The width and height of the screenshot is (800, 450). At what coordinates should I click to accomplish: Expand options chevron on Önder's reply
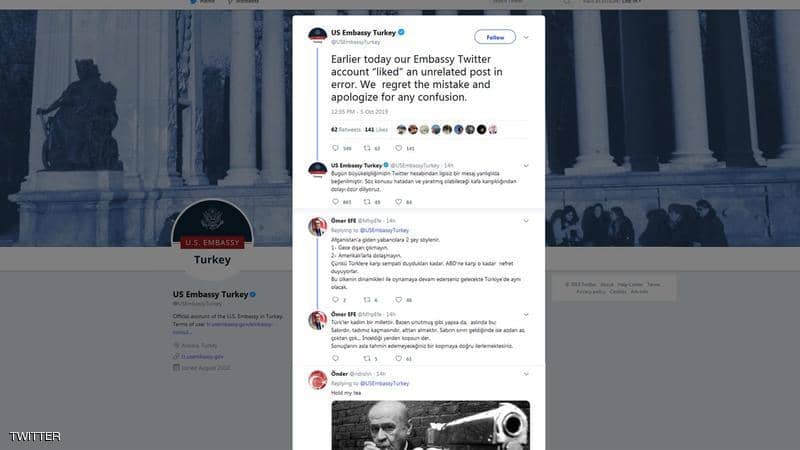526,374
